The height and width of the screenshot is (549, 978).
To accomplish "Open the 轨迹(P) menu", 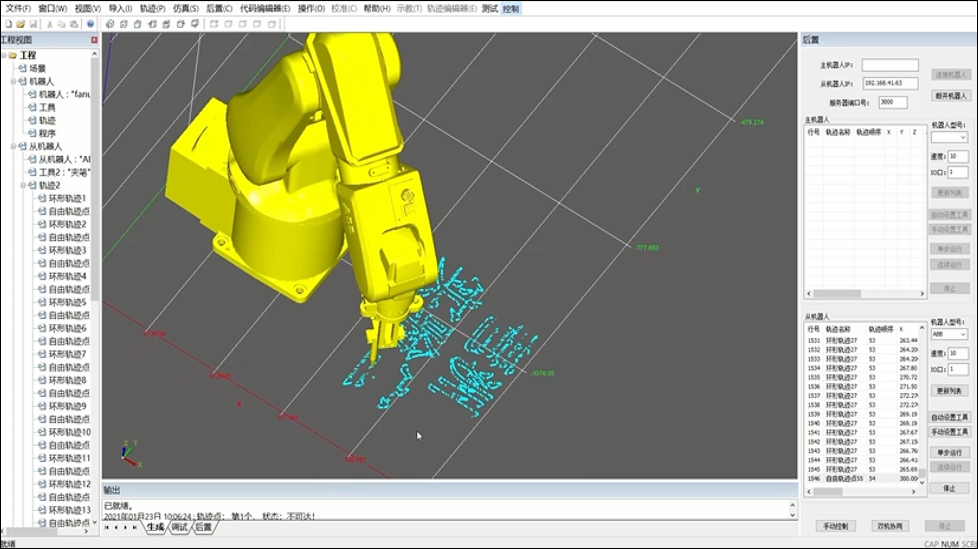I will point(153,8).
